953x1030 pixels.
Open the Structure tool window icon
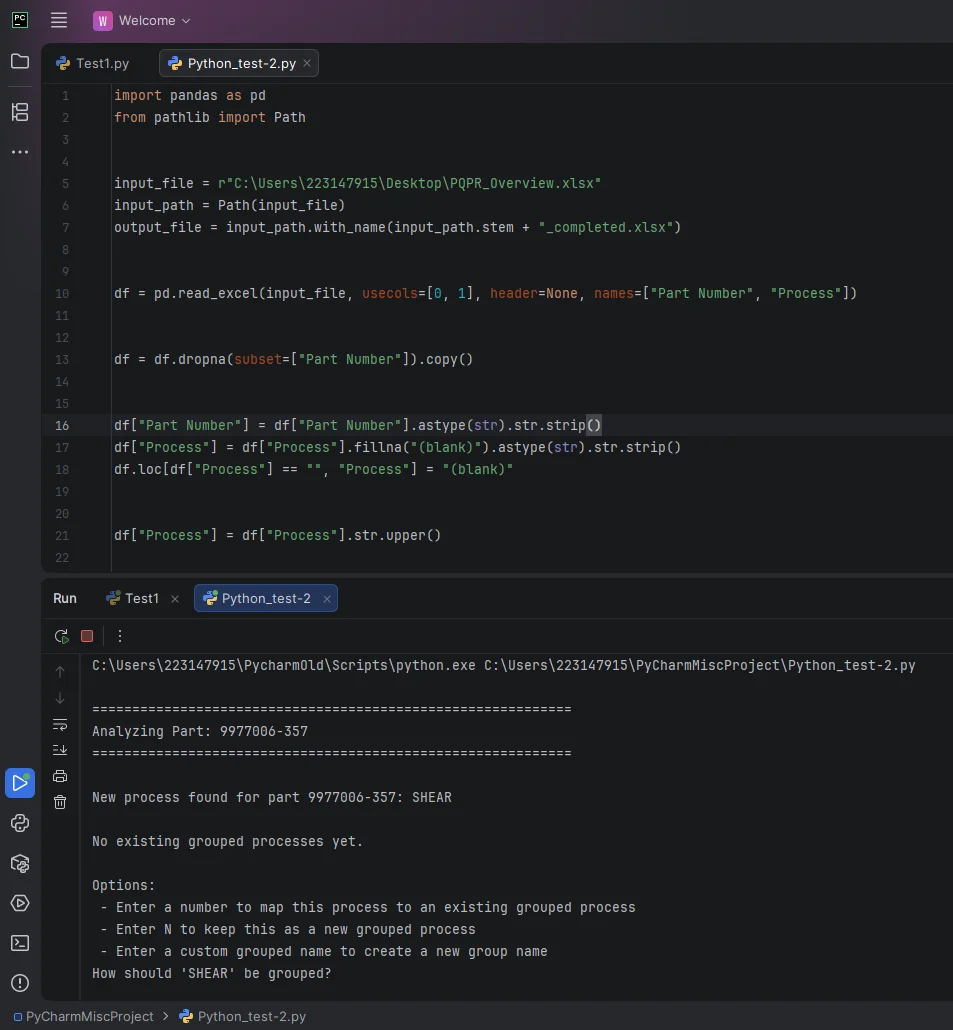[x=20, y=112]
